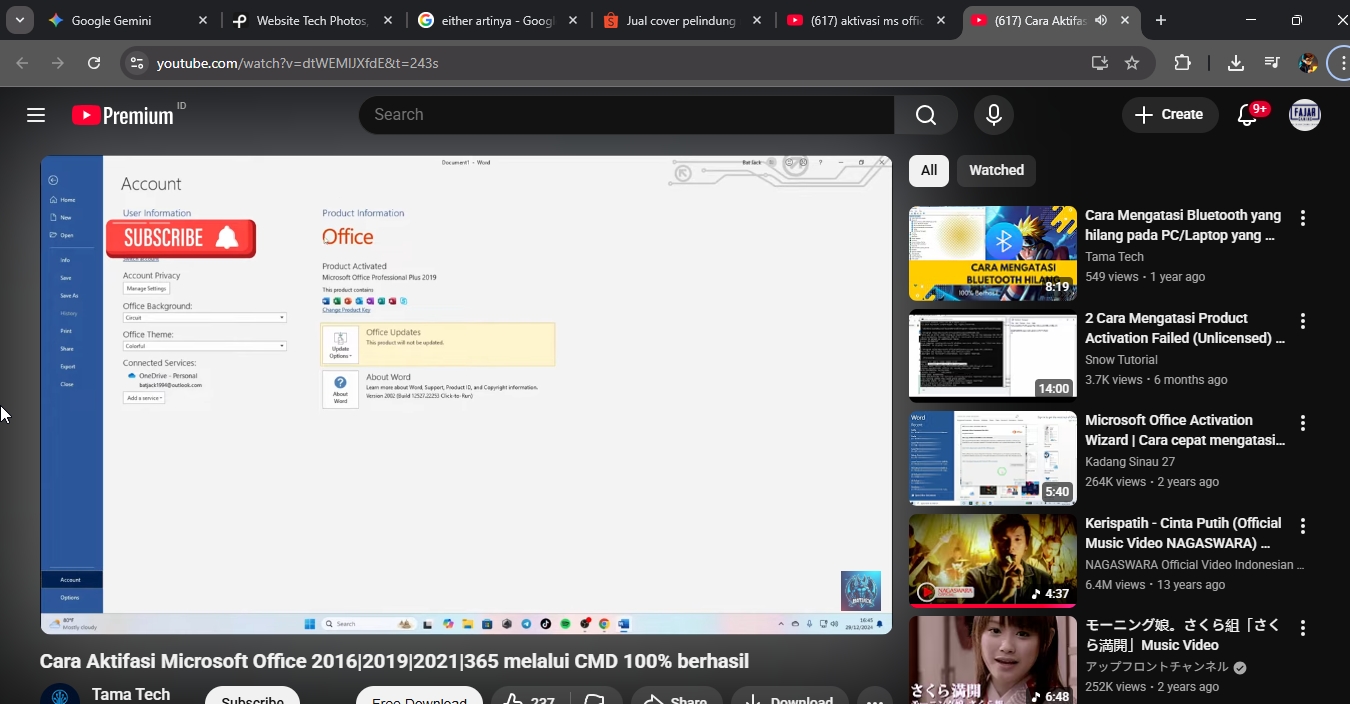Subscribe to the Tama Tech channel
This screenshot has width=1350, height=704.
[252, 698]
